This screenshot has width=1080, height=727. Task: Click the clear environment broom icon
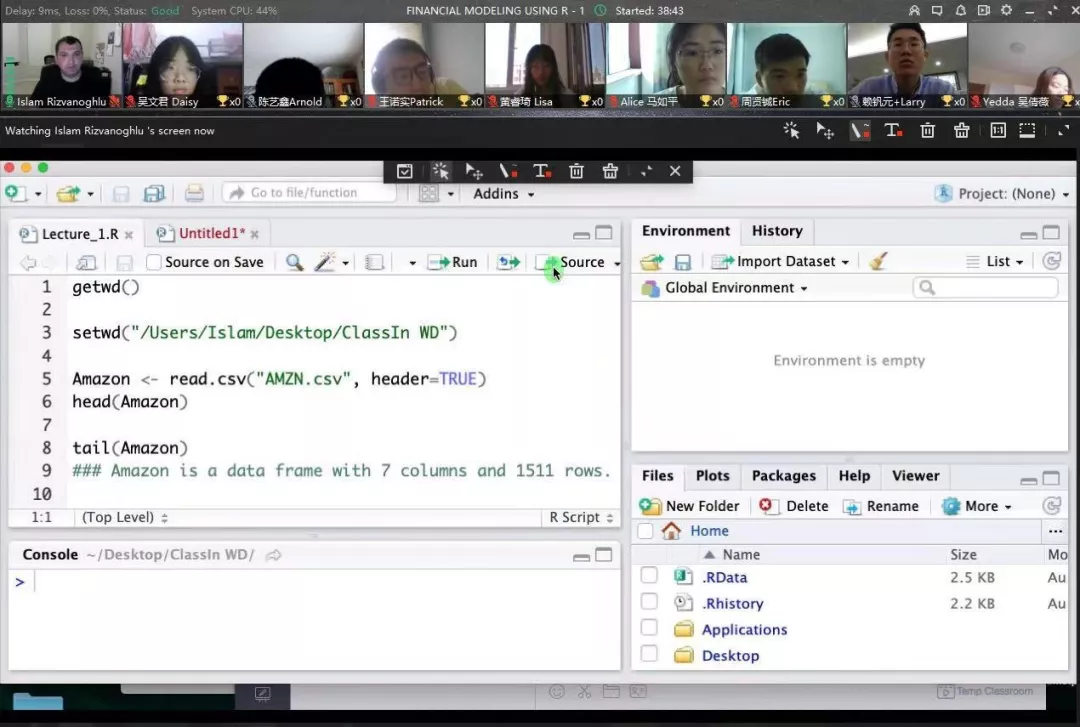(x=878, y=261)
